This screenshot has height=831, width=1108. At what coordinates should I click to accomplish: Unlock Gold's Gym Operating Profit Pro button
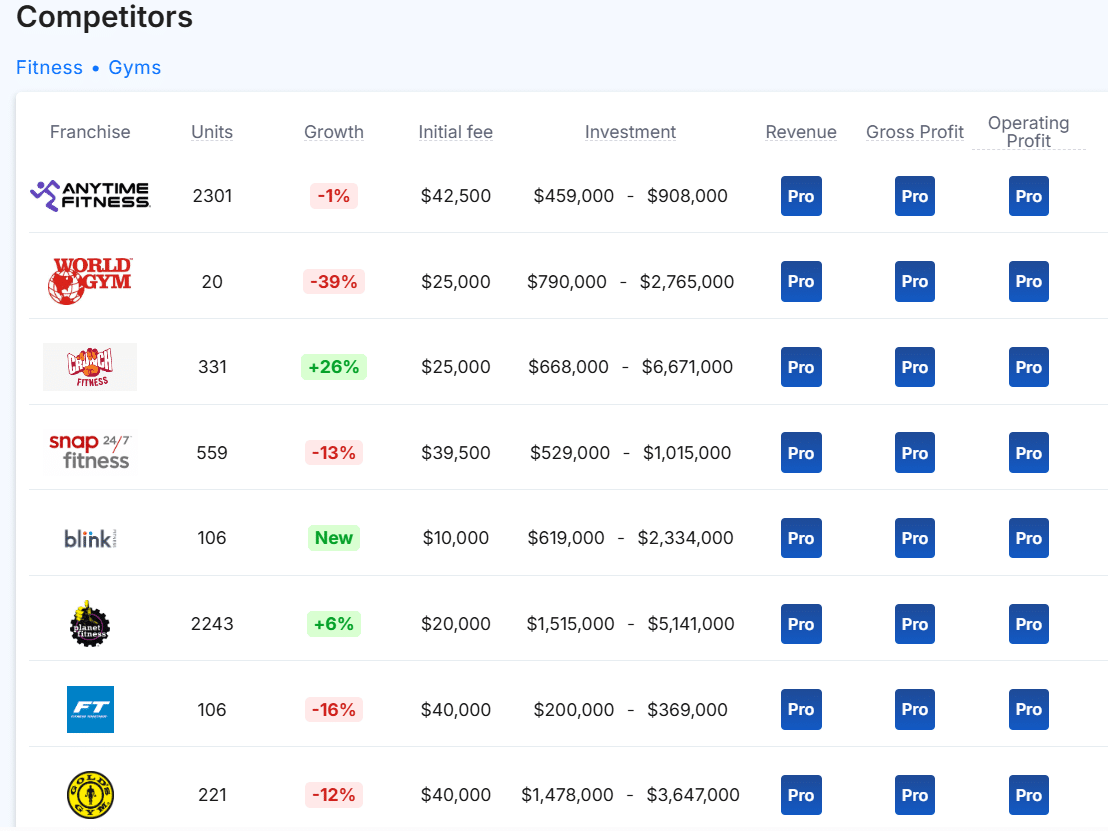pos(1028,795)
